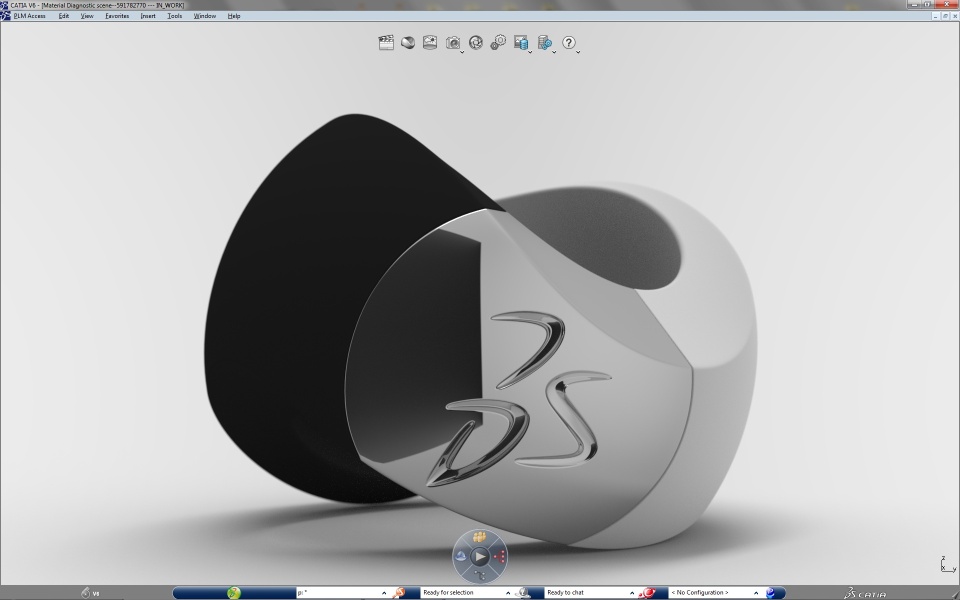
Task: Open the View menu
Action: [x=87, y=16]
